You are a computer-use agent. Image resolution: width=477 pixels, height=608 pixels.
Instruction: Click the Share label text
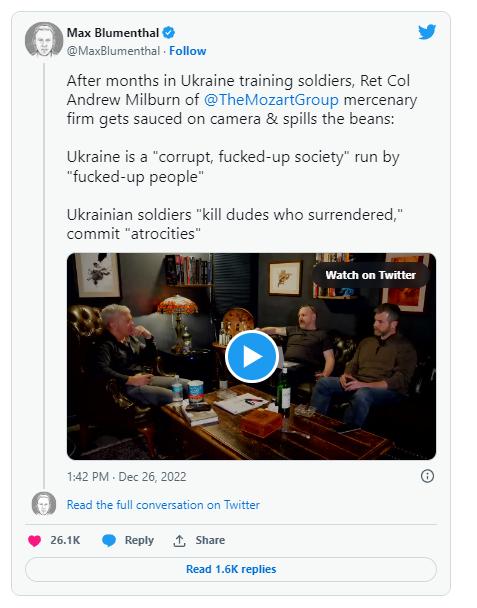[210, 540]
